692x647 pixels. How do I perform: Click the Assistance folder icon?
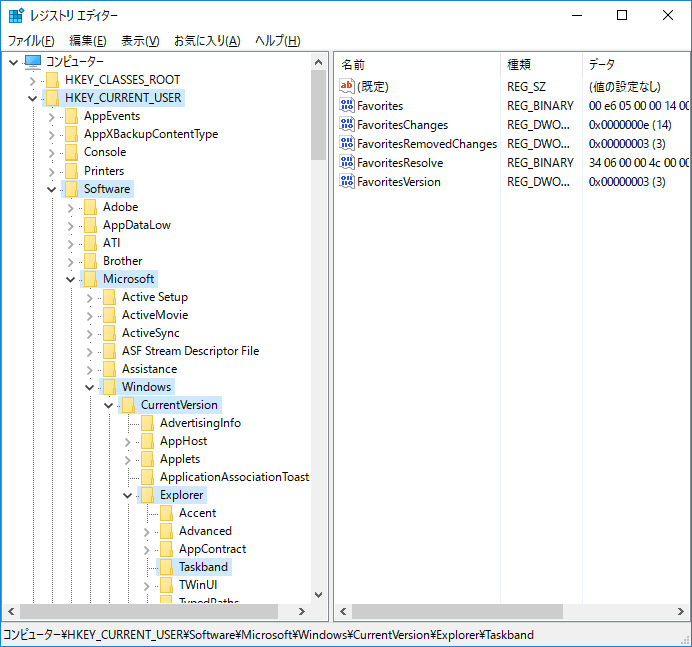coord(109,369)
